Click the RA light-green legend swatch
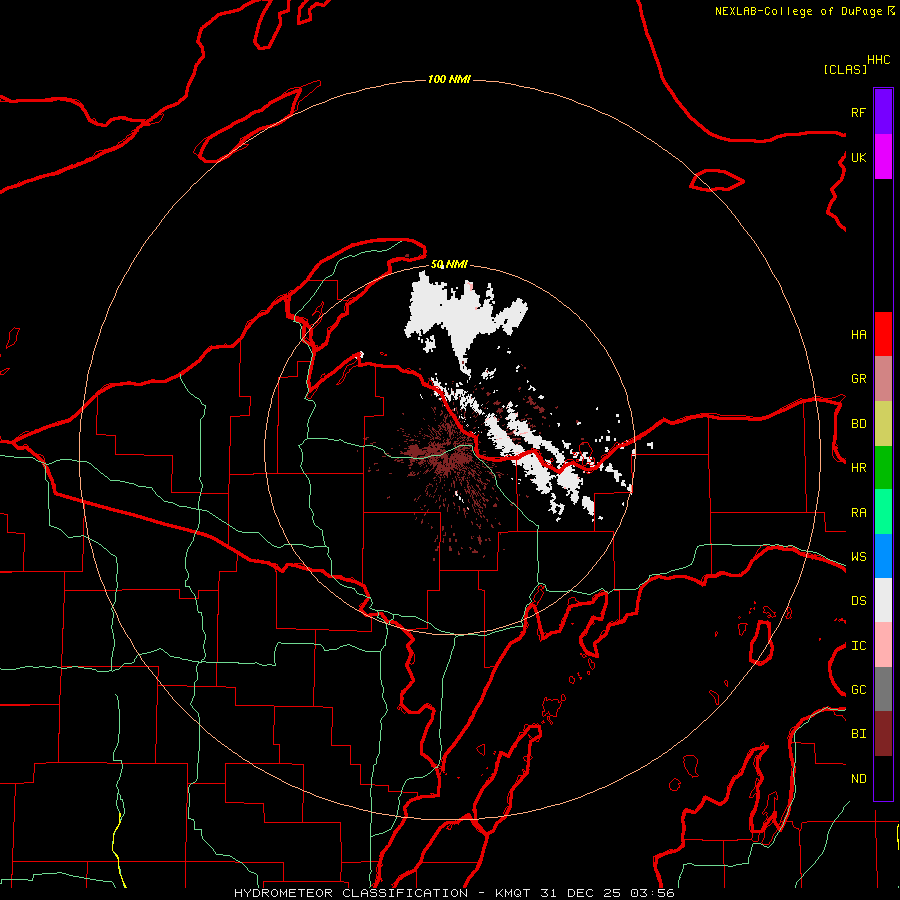 [x=883, y=512]
